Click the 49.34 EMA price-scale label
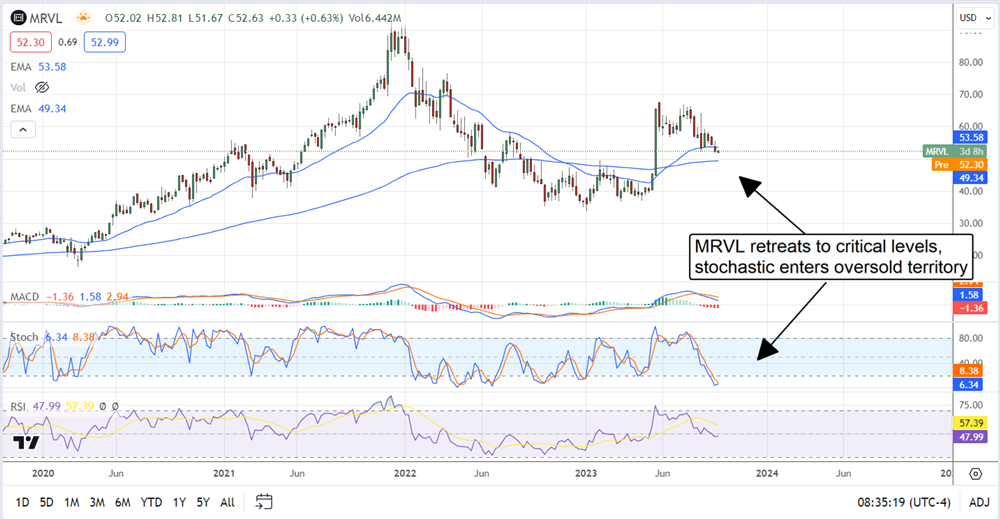This screenshot has width=1000, height=519. (x=970, y=178)
